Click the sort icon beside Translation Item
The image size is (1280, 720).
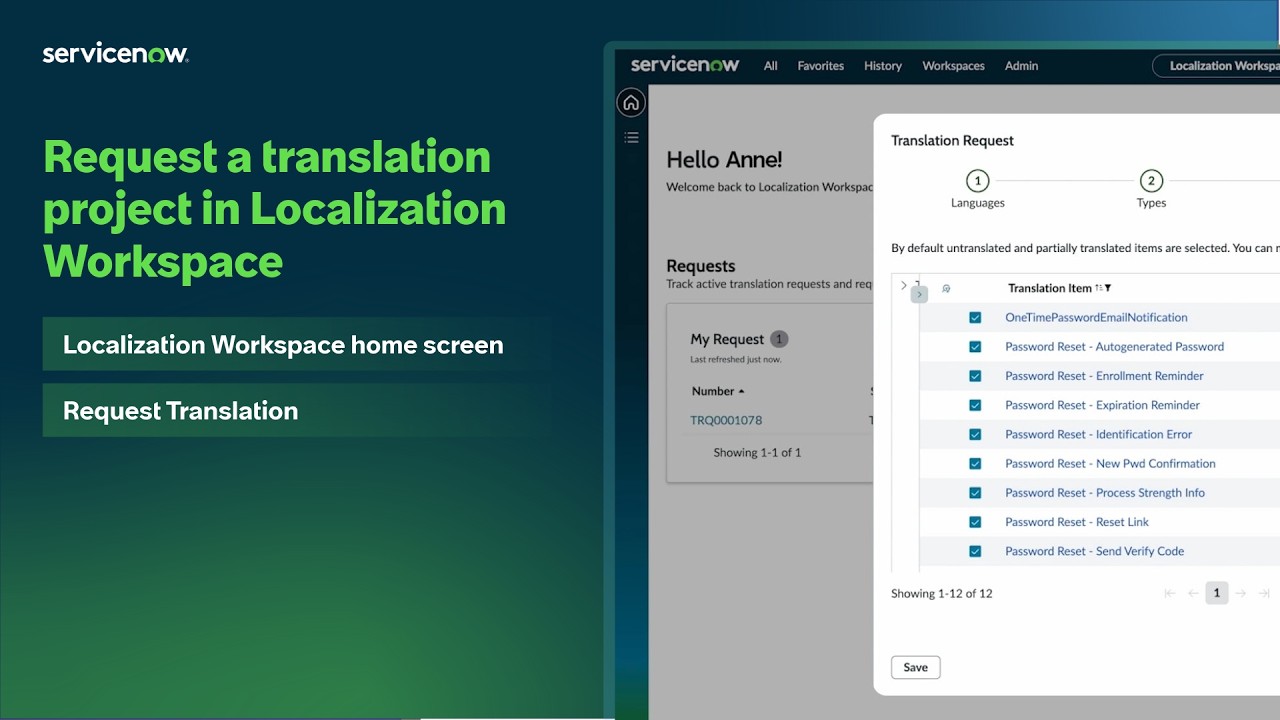tap(1098, 288)
